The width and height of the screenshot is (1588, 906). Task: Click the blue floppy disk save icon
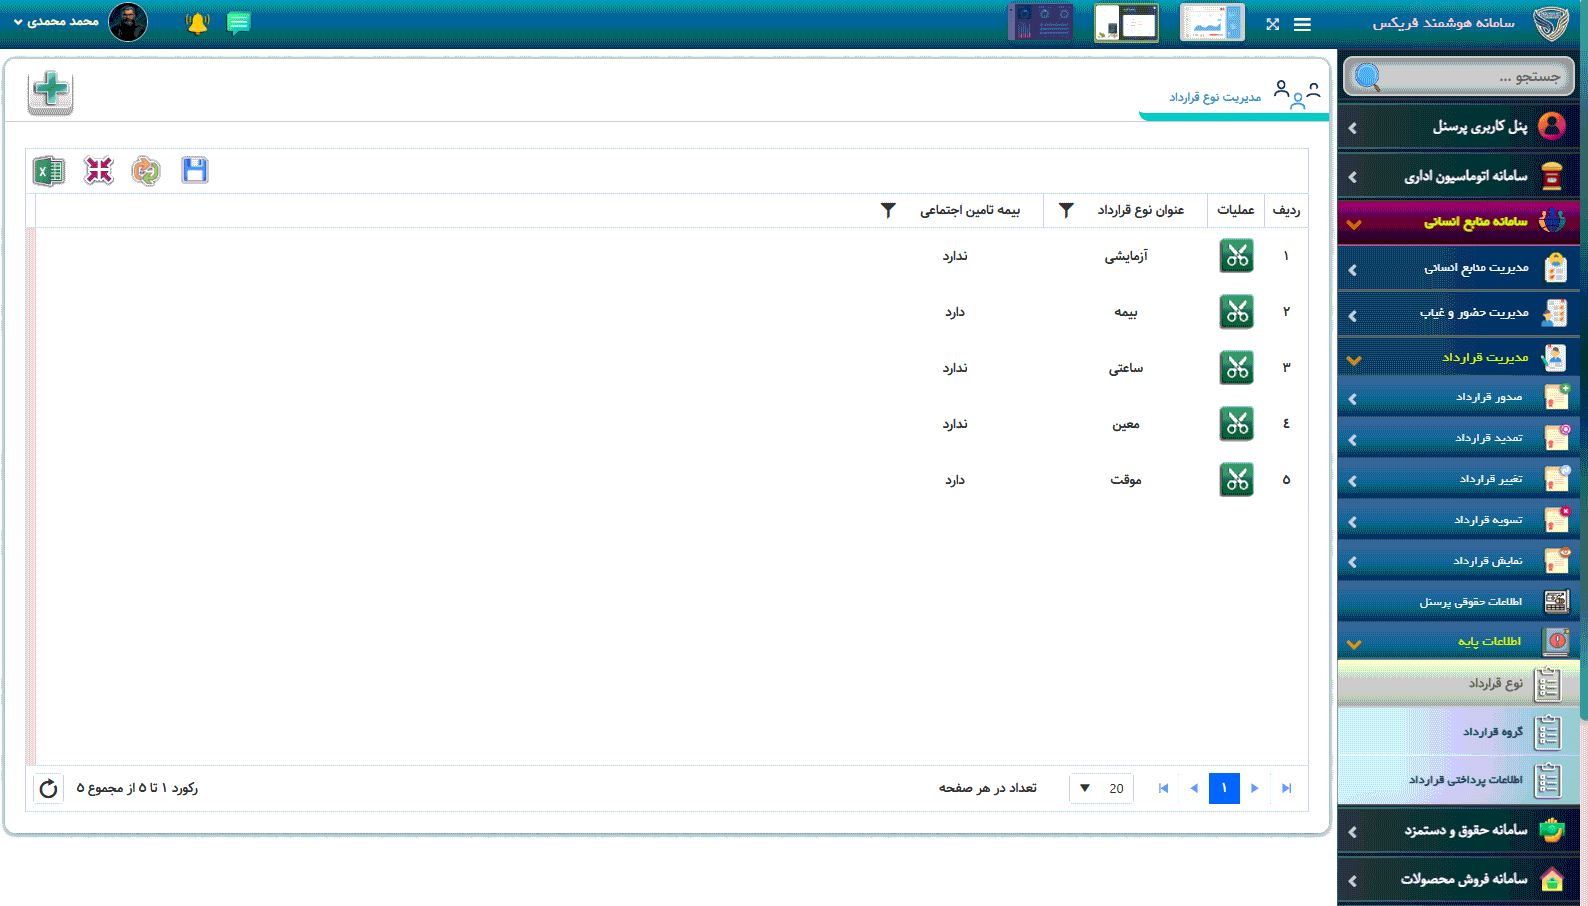coord(194,171)
